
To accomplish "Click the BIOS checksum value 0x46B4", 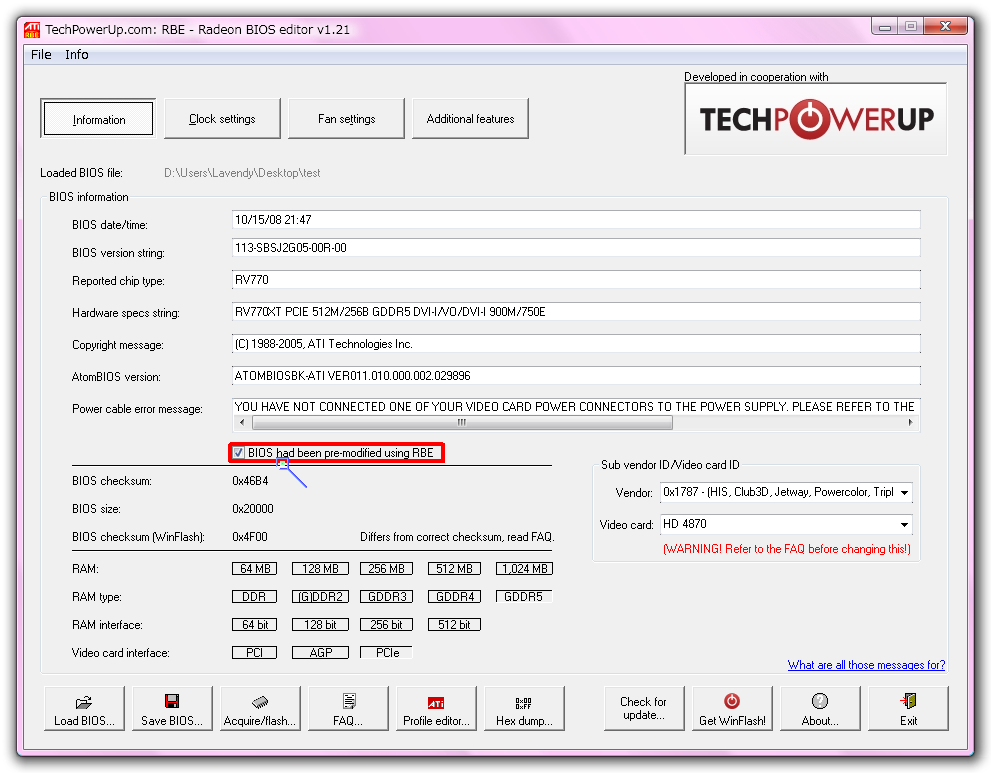I will pos(250,481).
